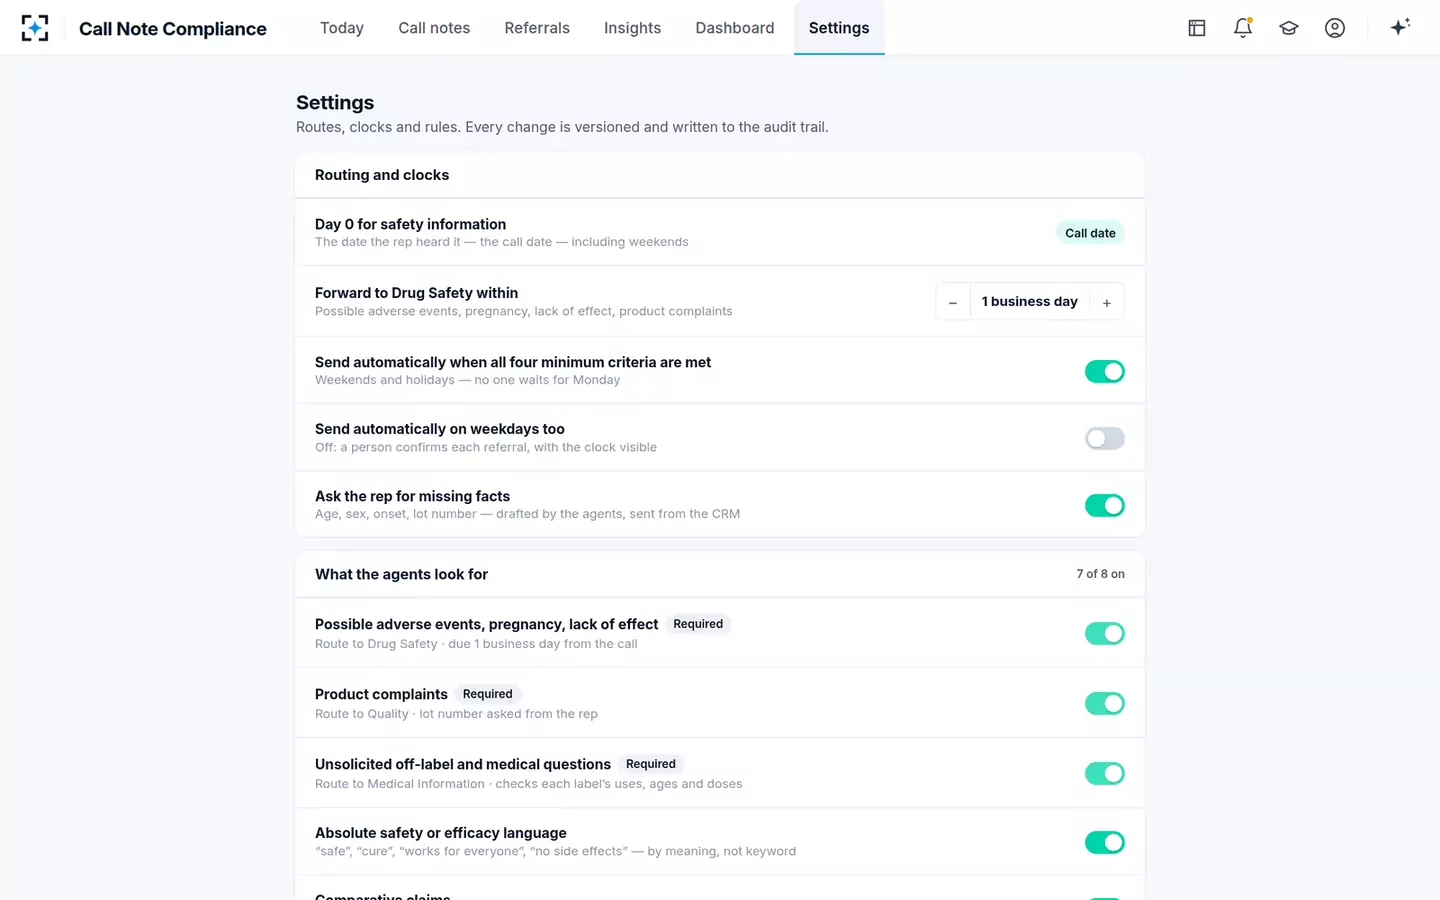Click 'What the agents look for' header
The image size is (1440, 900).
pos(401,574)
